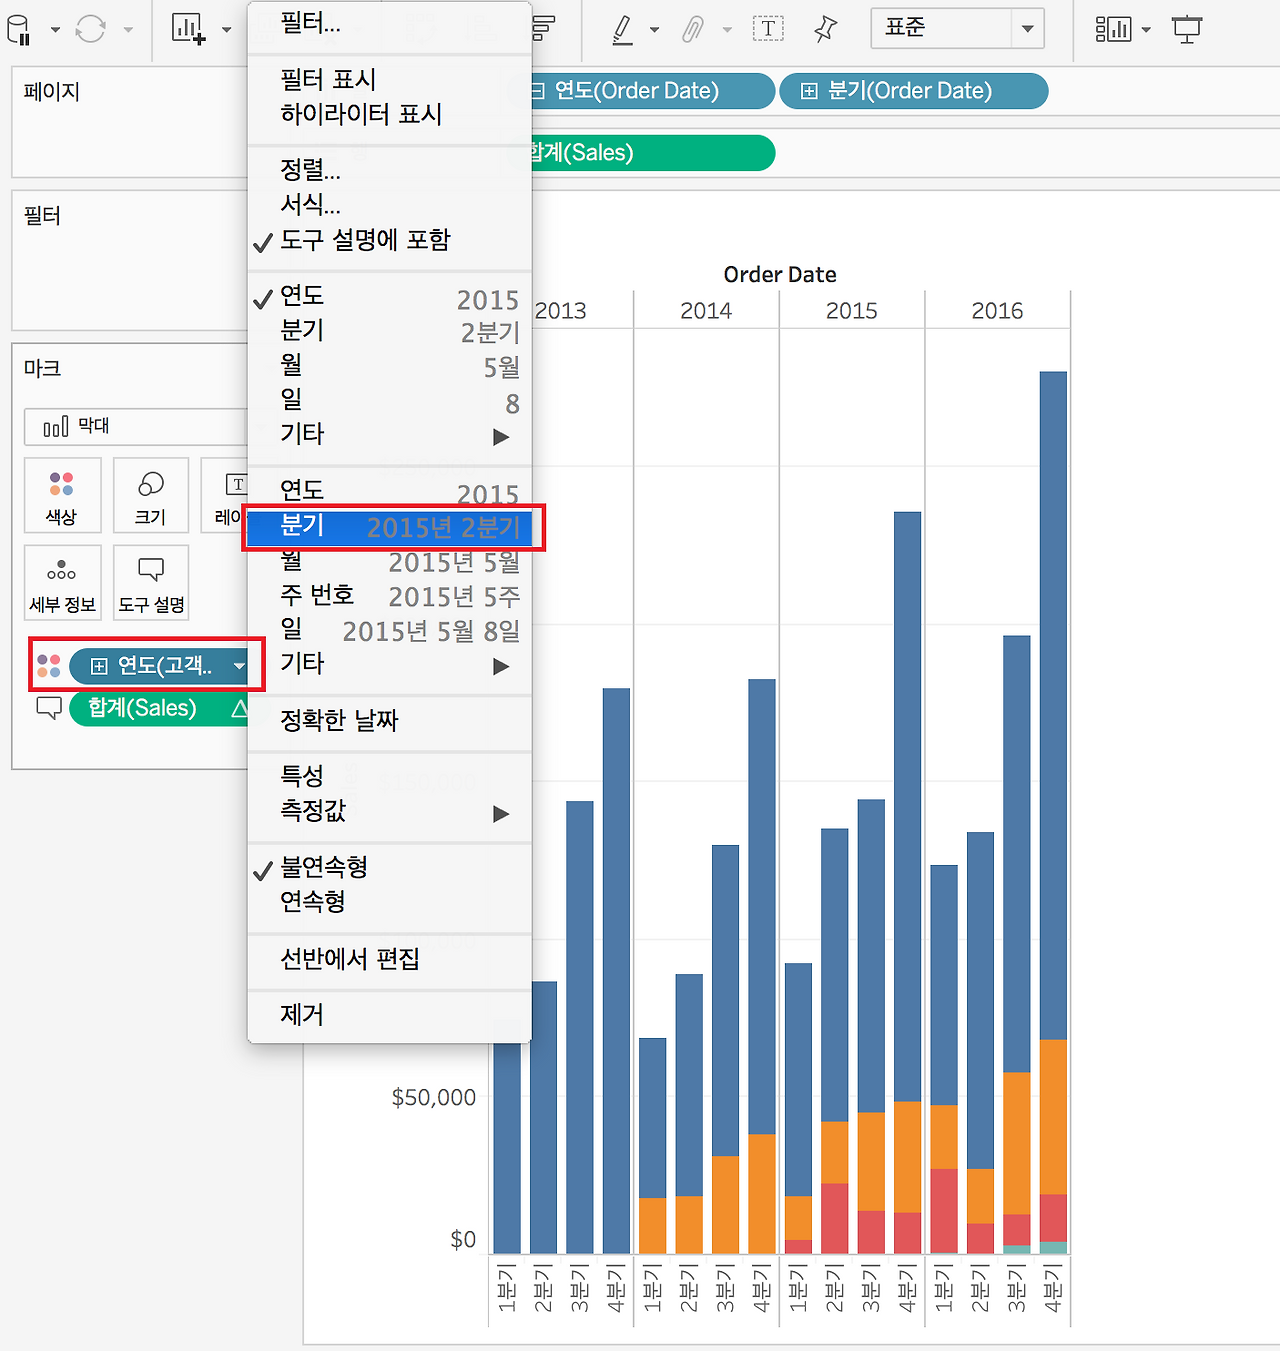Choose 정확한 날짜 menu entry
1280x1351 pixels.
tap(389, 720)
